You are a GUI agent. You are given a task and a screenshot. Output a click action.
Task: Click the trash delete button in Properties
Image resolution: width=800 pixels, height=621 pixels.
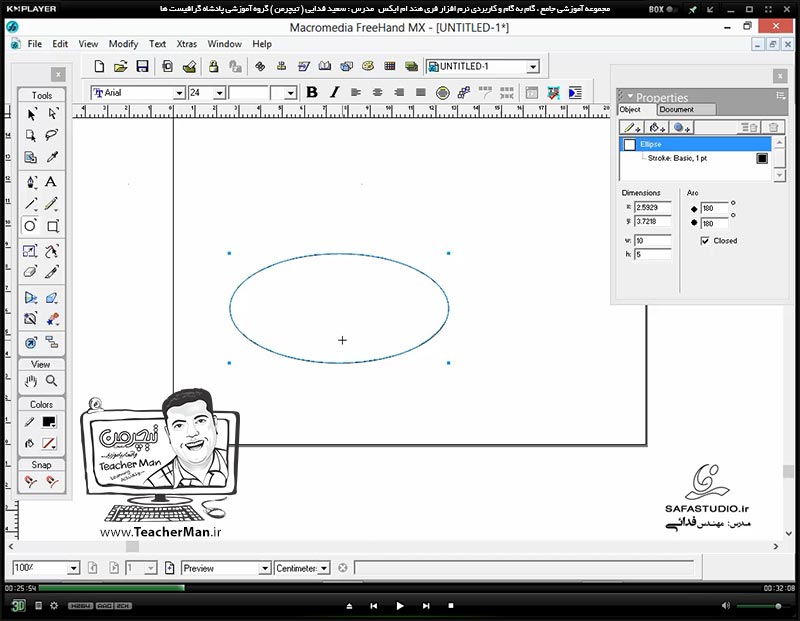coord(773,128)
